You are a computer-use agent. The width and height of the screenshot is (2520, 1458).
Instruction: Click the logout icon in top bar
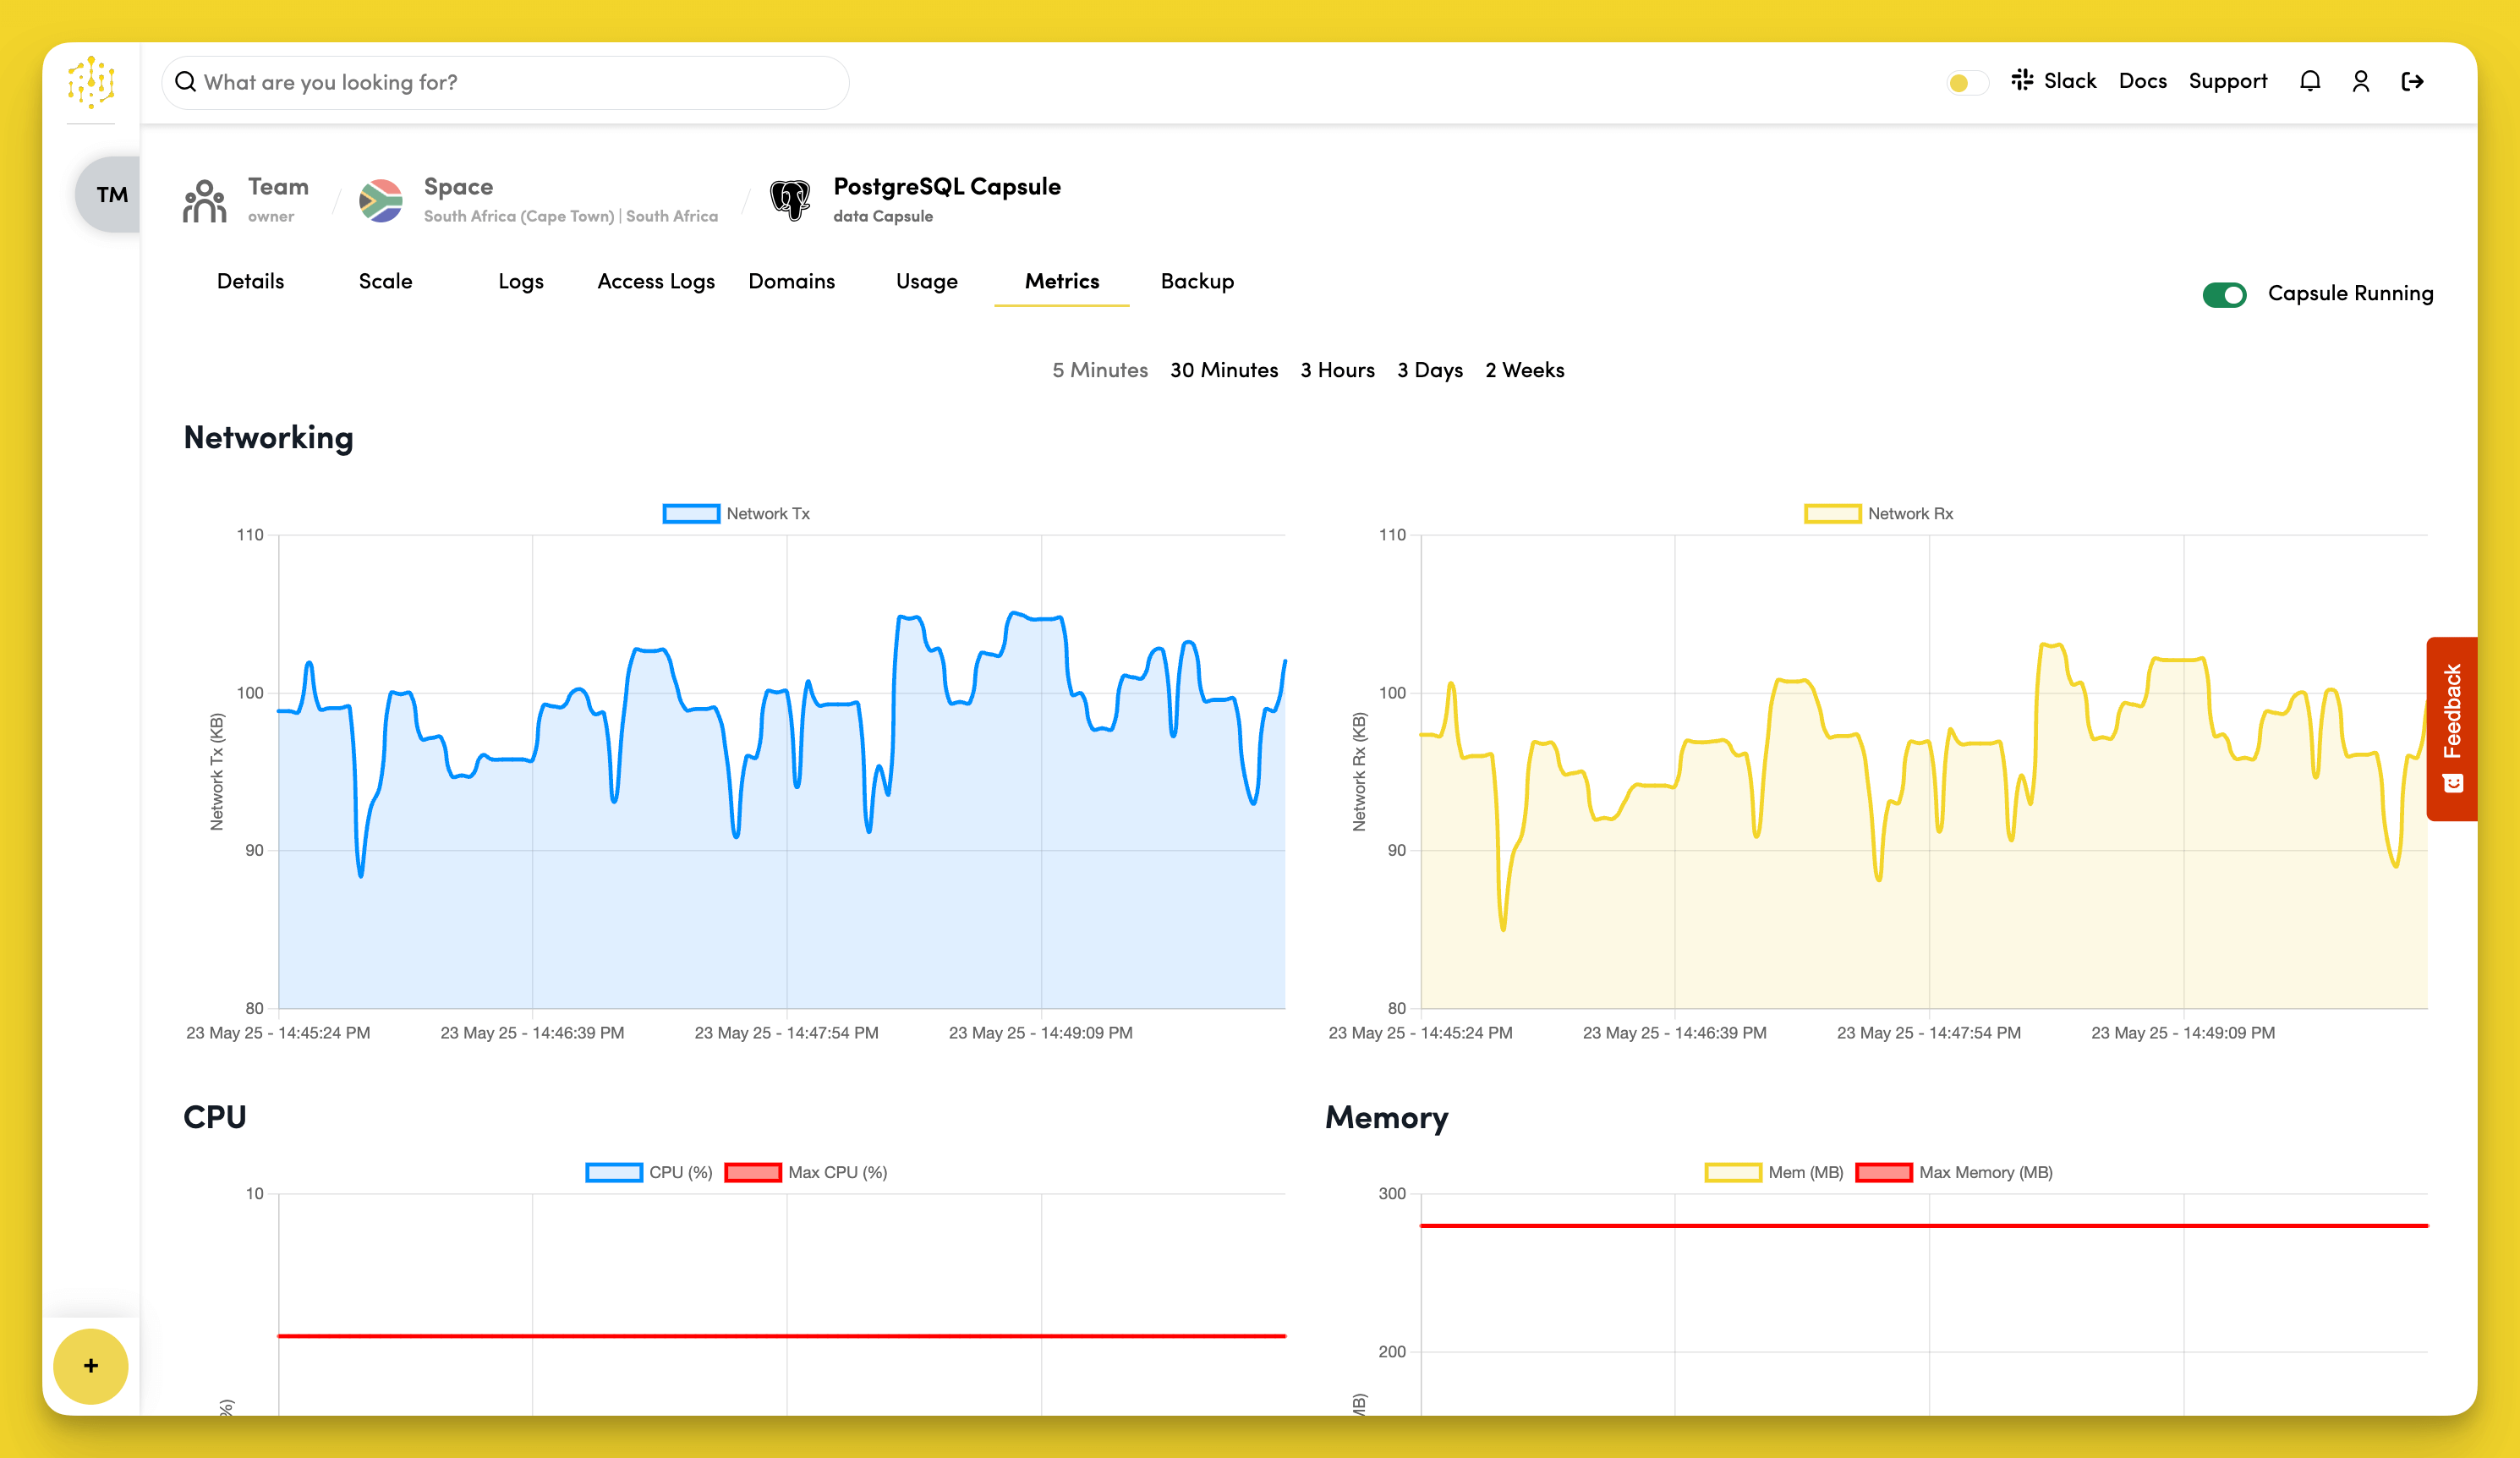click(2413, 81)
